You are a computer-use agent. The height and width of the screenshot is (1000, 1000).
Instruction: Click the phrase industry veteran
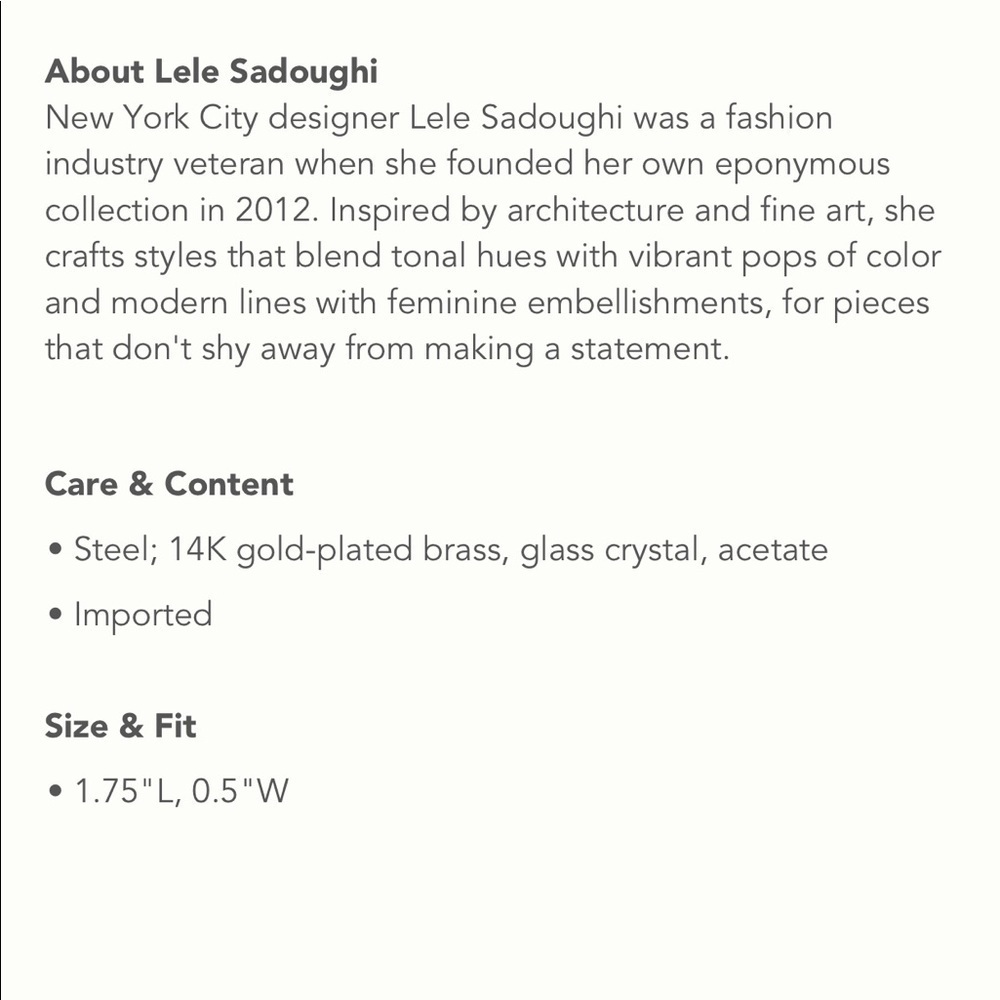(165, 165)
